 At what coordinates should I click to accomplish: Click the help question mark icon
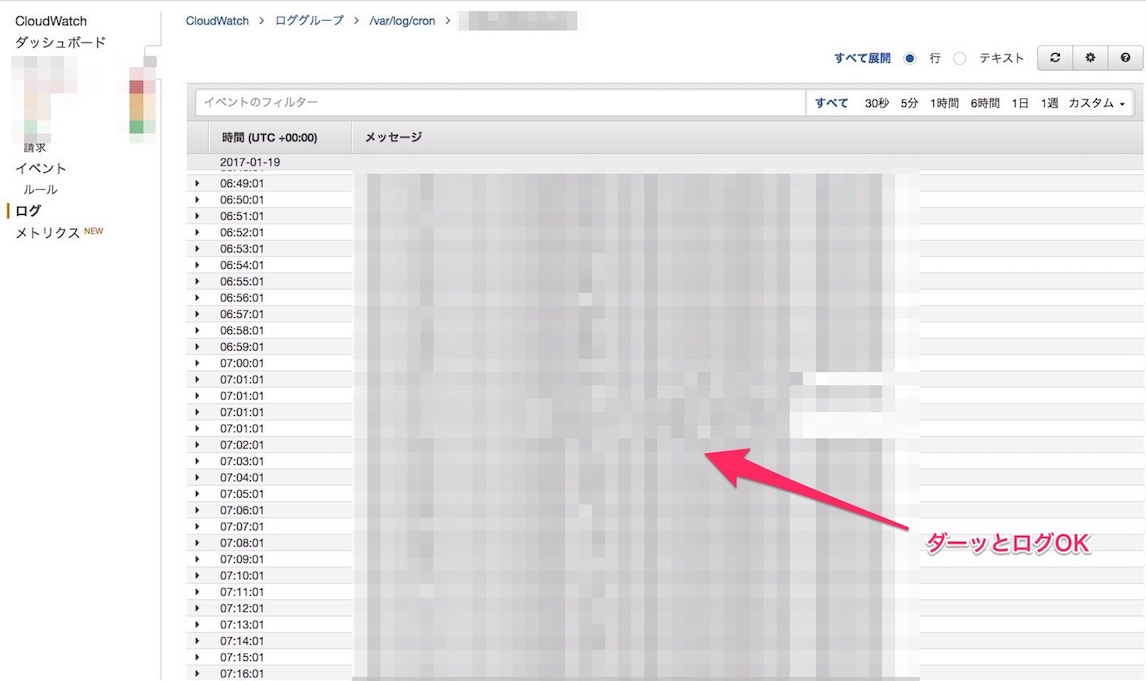point(1125,58)
